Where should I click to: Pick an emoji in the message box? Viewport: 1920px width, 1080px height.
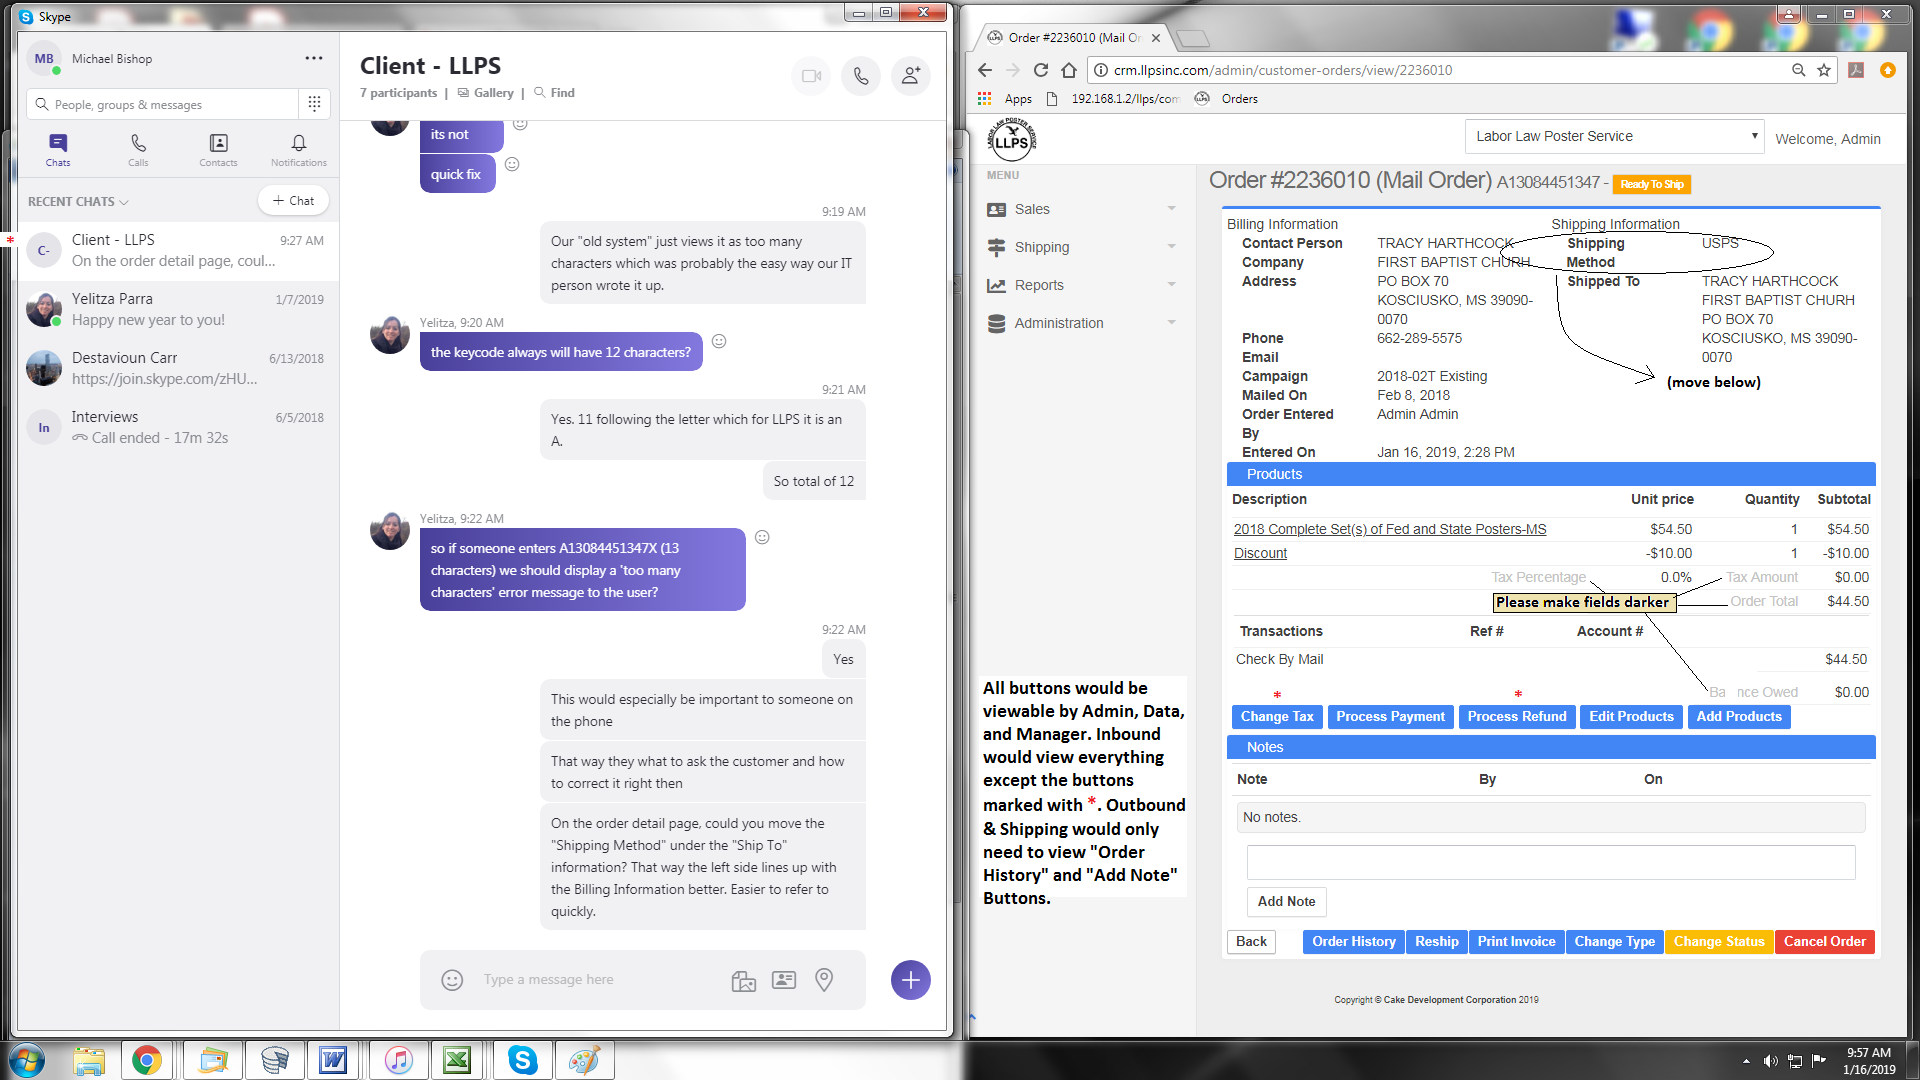[x=452, y=980]
